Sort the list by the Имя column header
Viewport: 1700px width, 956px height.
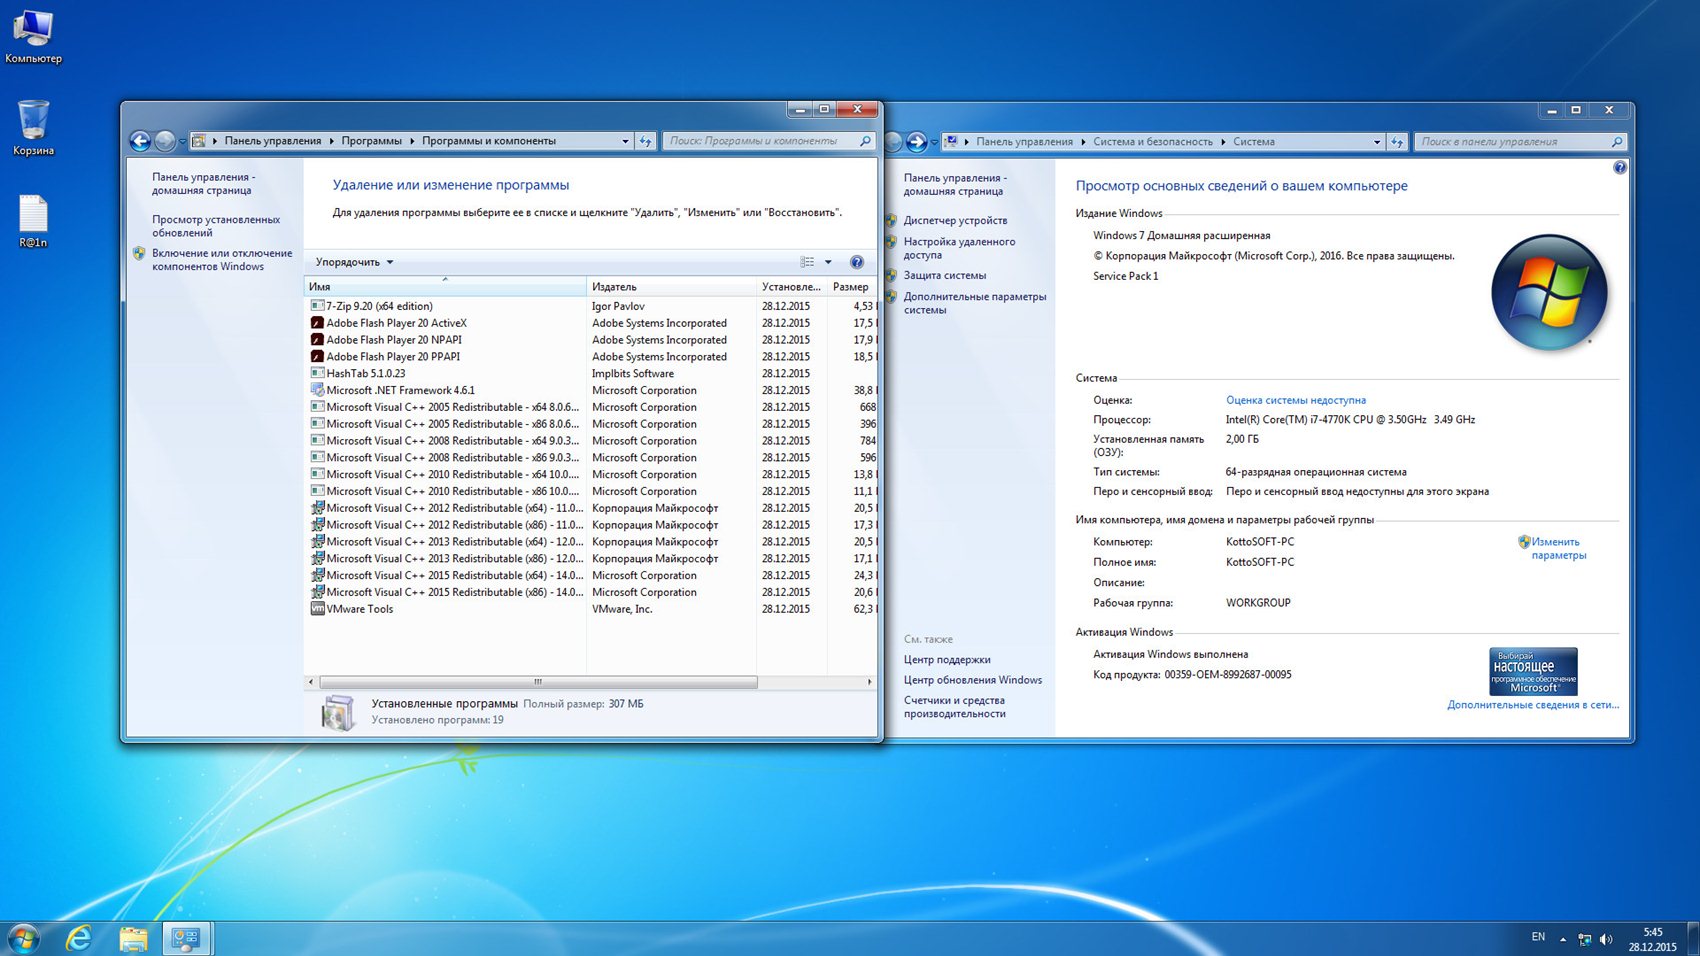[445, 287]
